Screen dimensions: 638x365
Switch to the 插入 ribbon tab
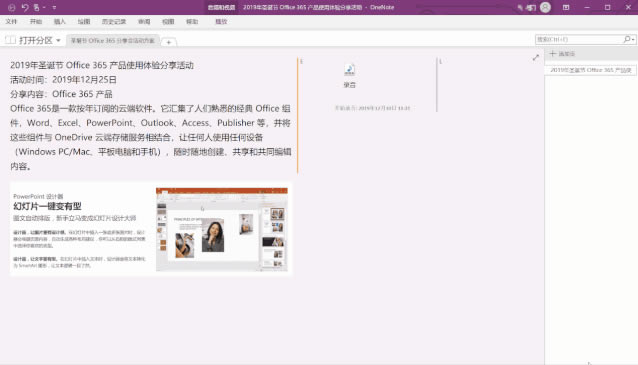59,22
